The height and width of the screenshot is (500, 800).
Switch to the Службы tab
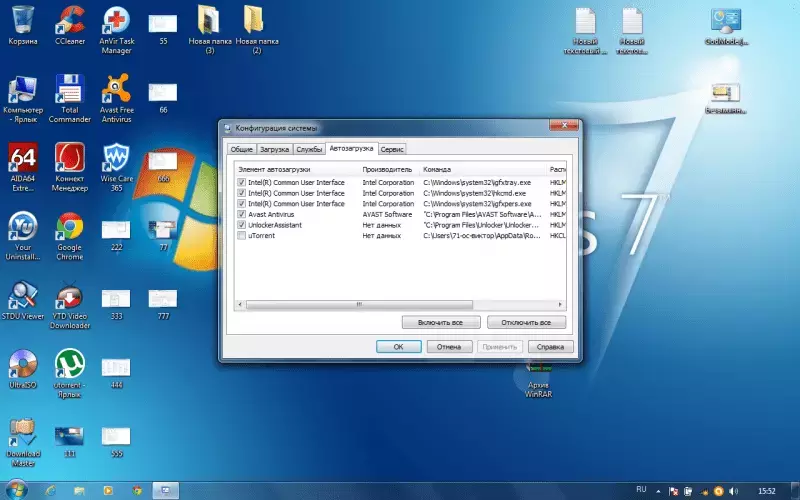click(x=309, y=149)
